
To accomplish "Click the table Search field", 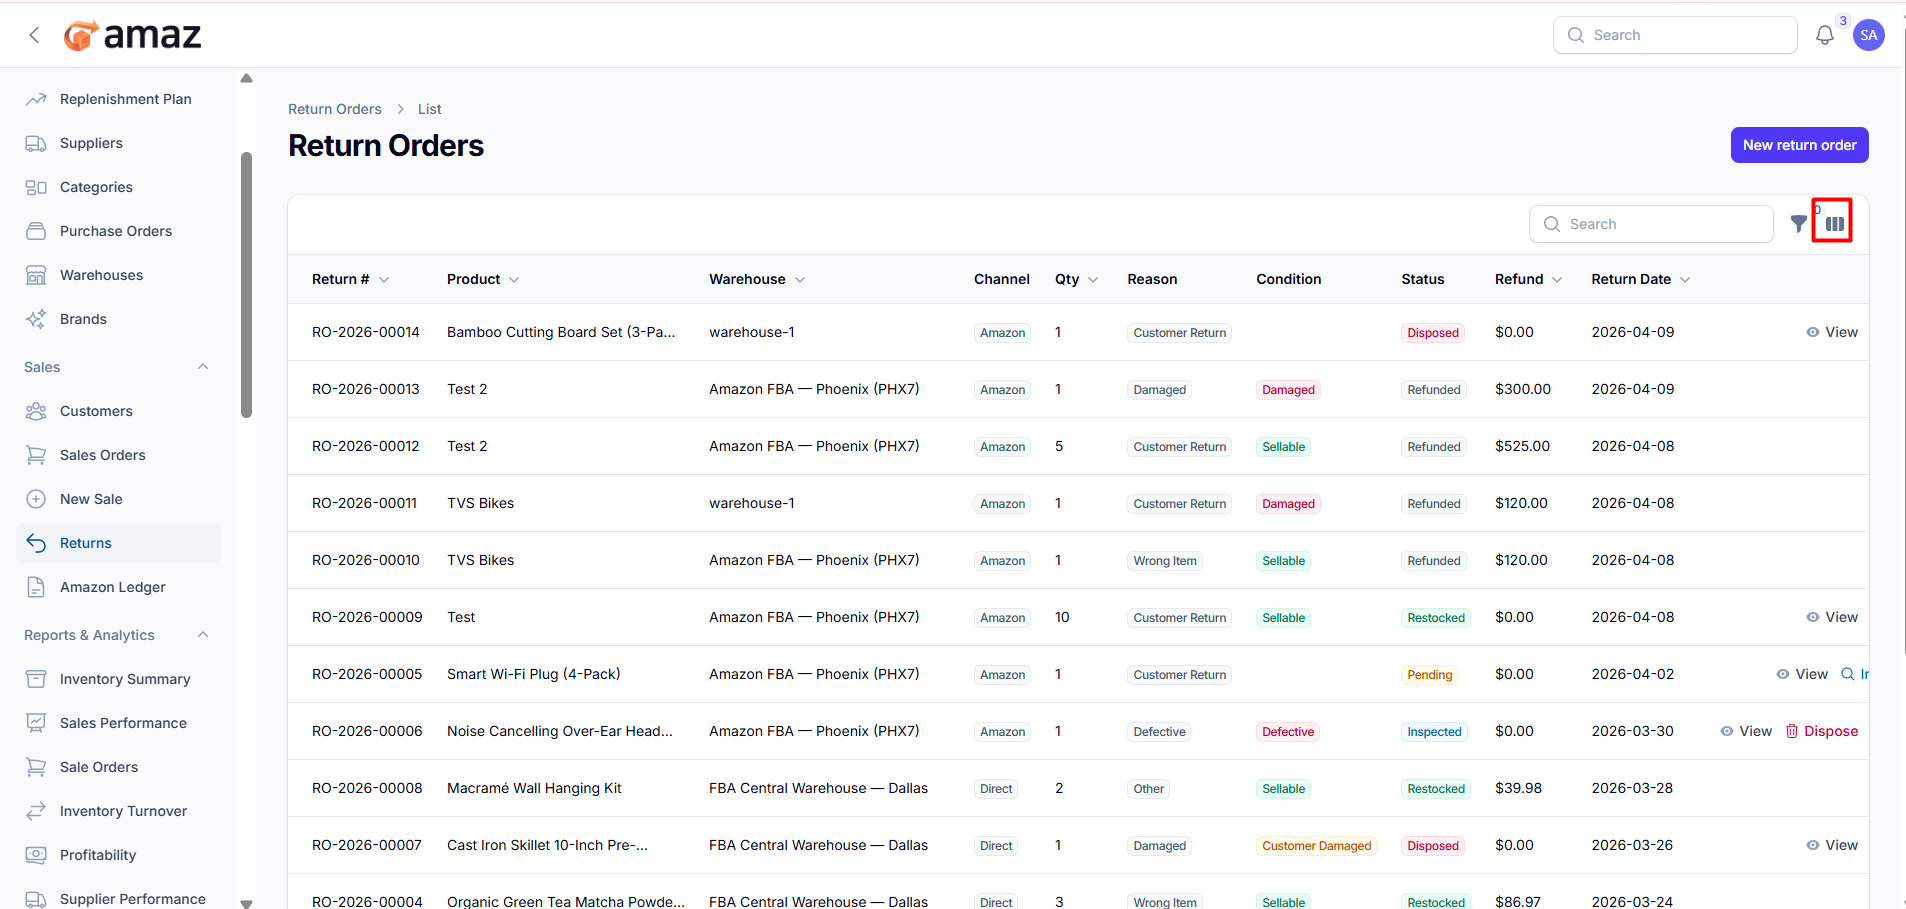I will click(1651, 224).
